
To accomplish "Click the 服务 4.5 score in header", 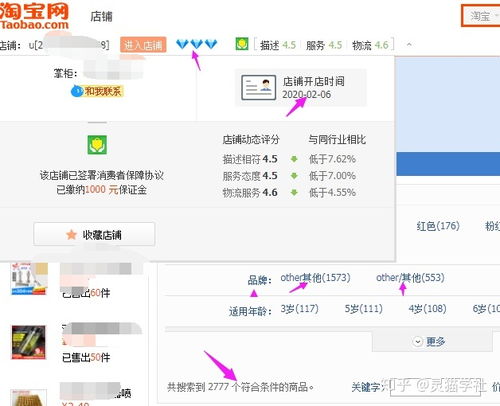I will (324, 45).
